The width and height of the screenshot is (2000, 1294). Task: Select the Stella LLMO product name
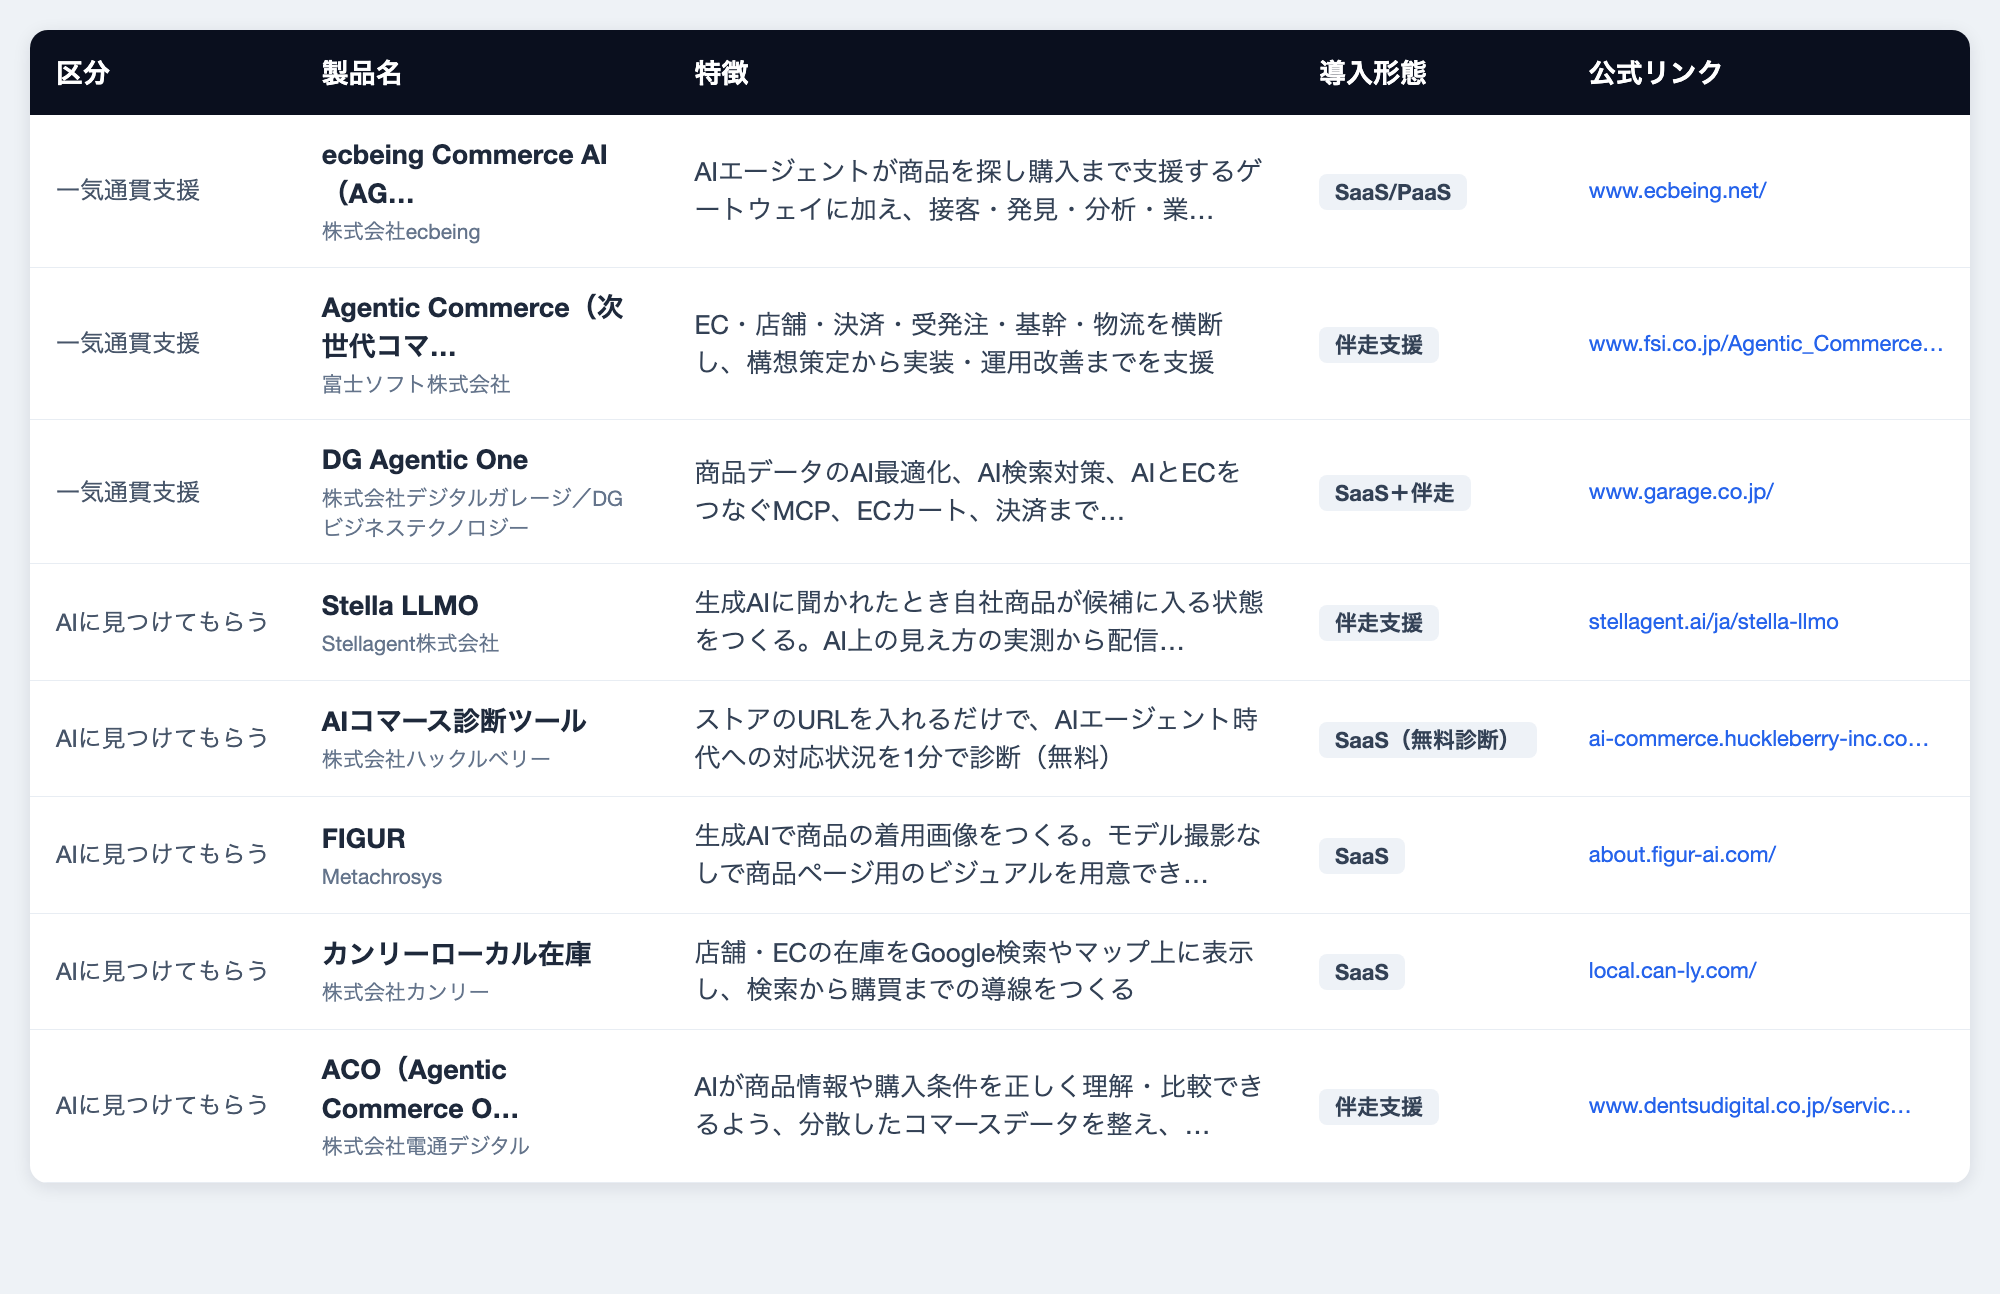(399, 606)
